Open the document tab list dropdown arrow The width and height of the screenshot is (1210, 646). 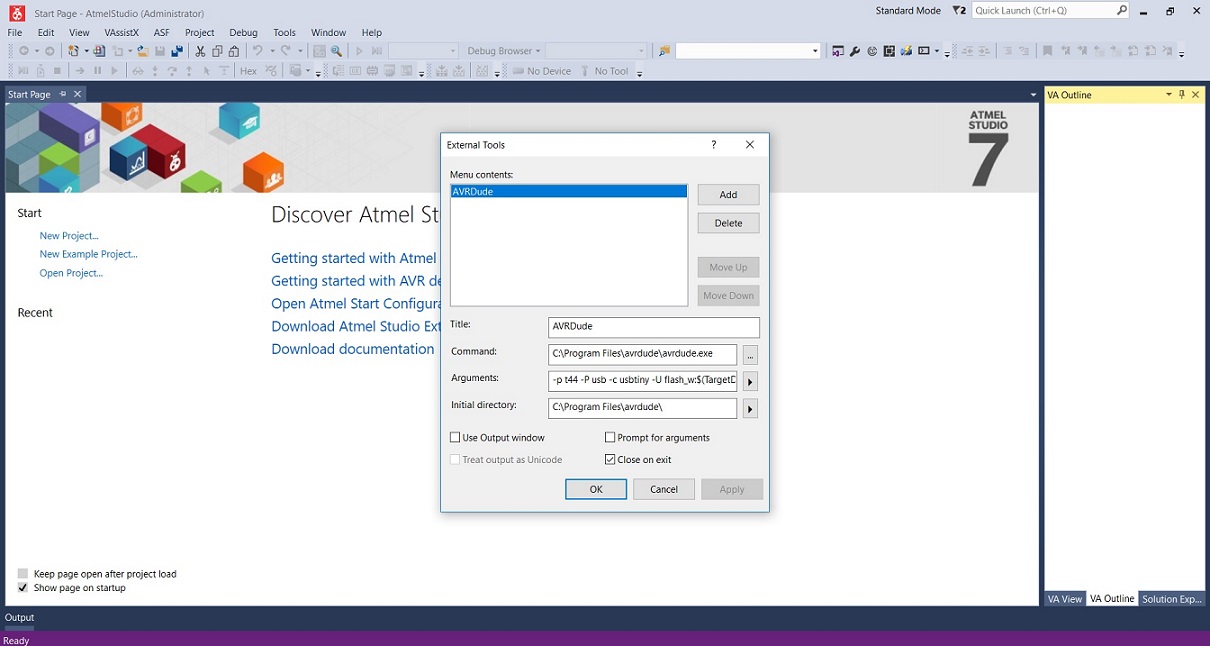[1033, 95]
